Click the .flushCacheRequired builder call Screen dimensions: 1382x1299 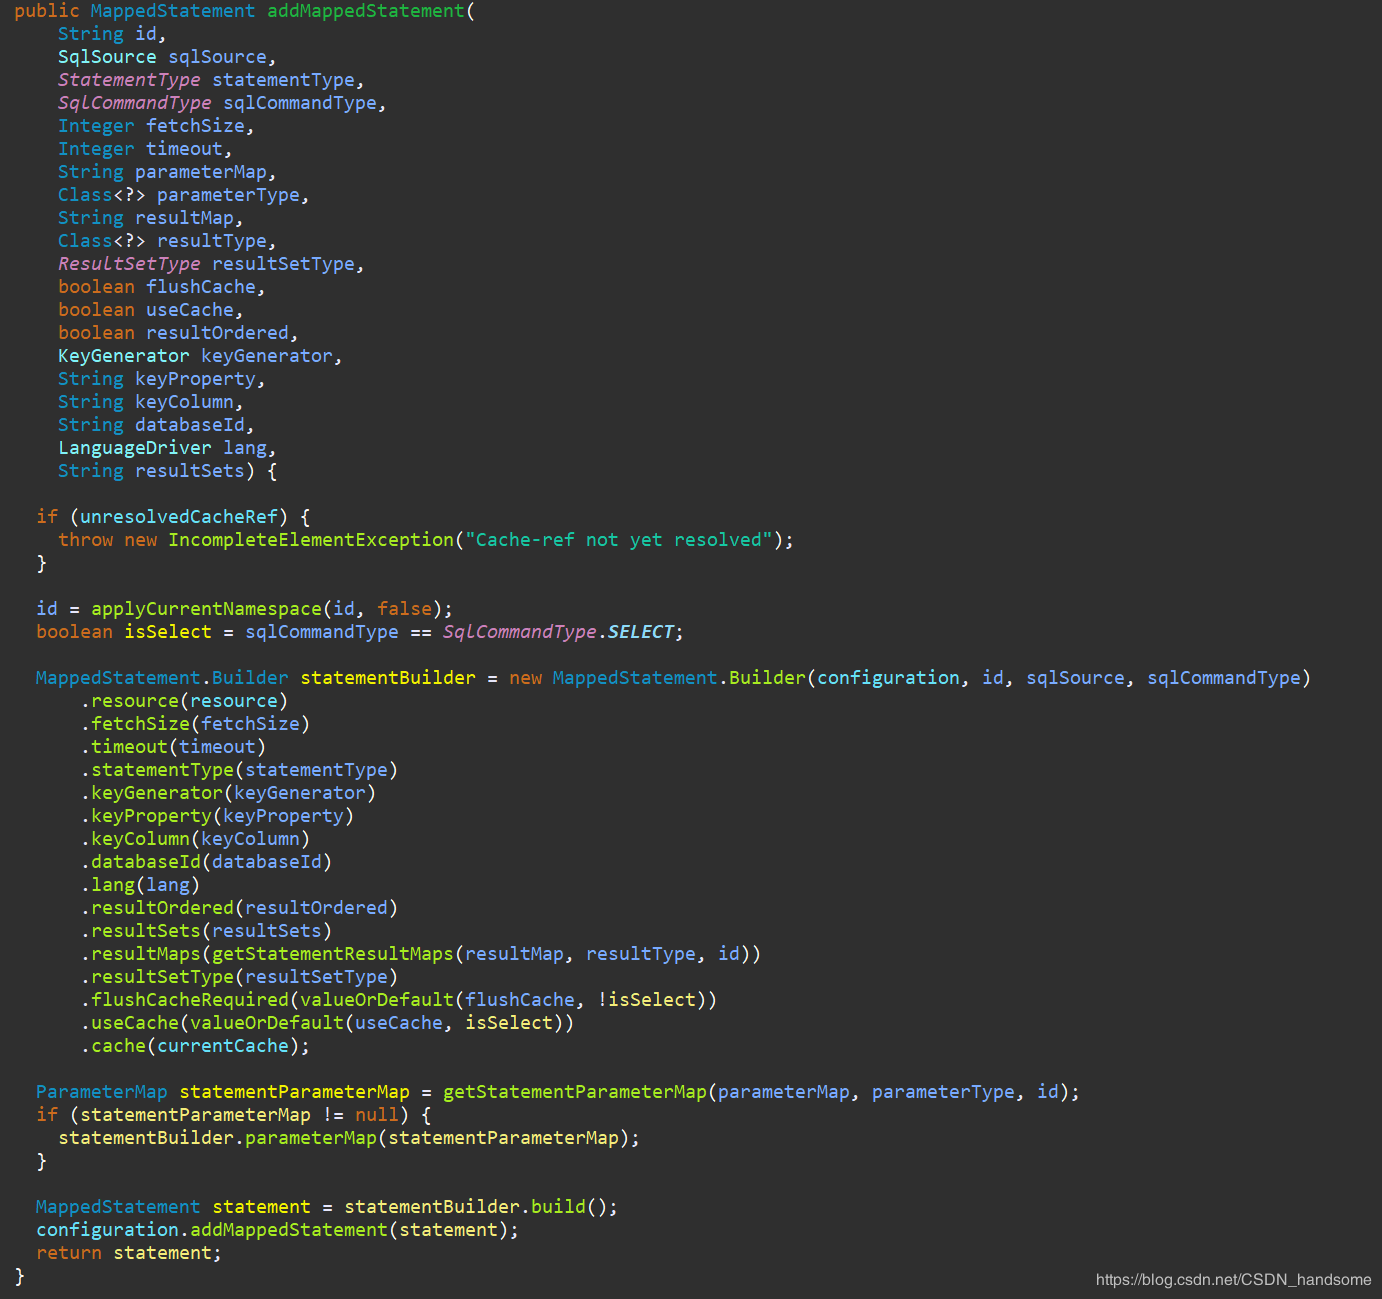[185, 1000]
